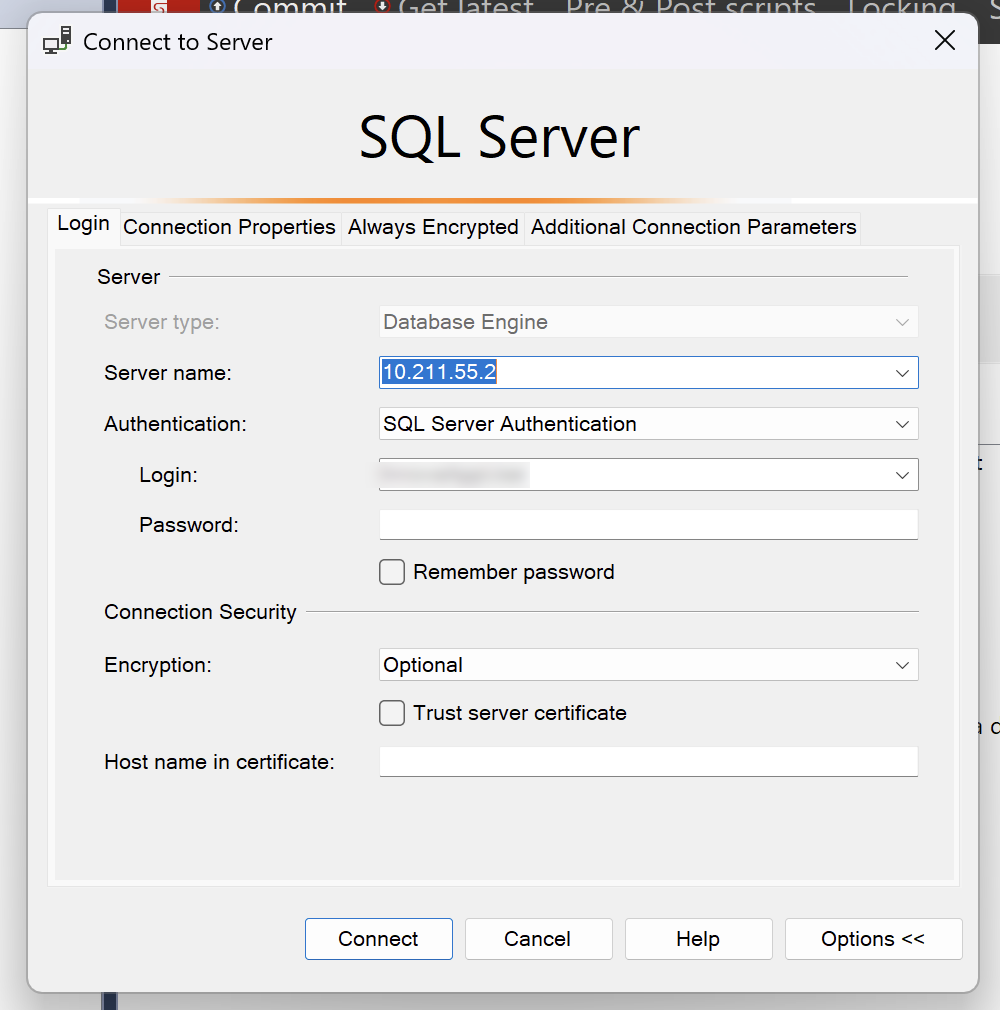The width and height of the screenshot is (1000, 1010).
Task: Click the Password input field
Action: click(x=648, y=525)
